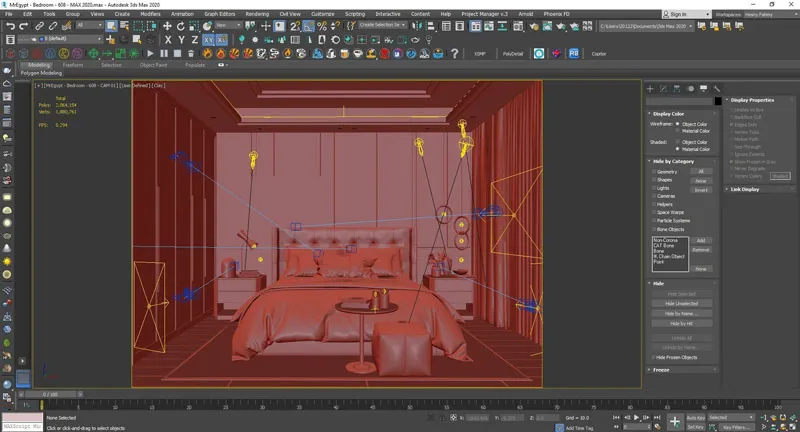The height and width of the screenshot is (432, 800).
Task: Click the Undo arrow icon
Action: 9,26
